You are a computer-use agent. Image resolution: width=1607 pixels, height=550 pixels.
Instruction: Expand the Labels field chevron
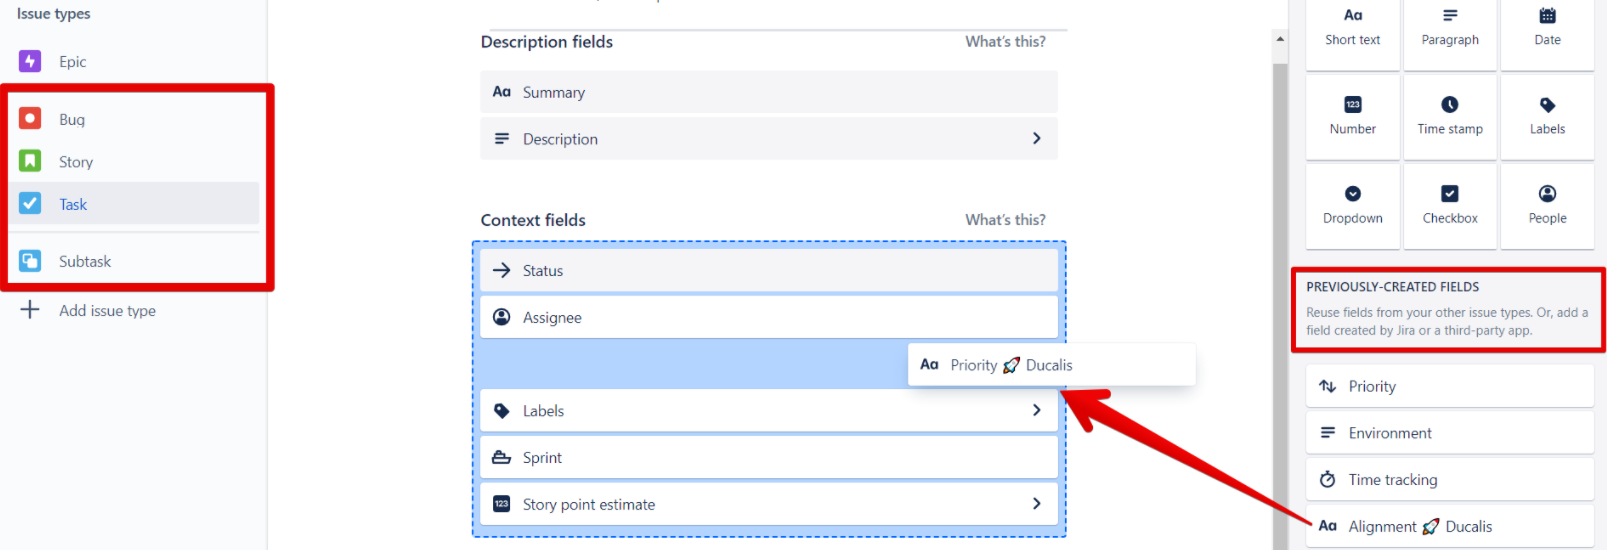1036,410
